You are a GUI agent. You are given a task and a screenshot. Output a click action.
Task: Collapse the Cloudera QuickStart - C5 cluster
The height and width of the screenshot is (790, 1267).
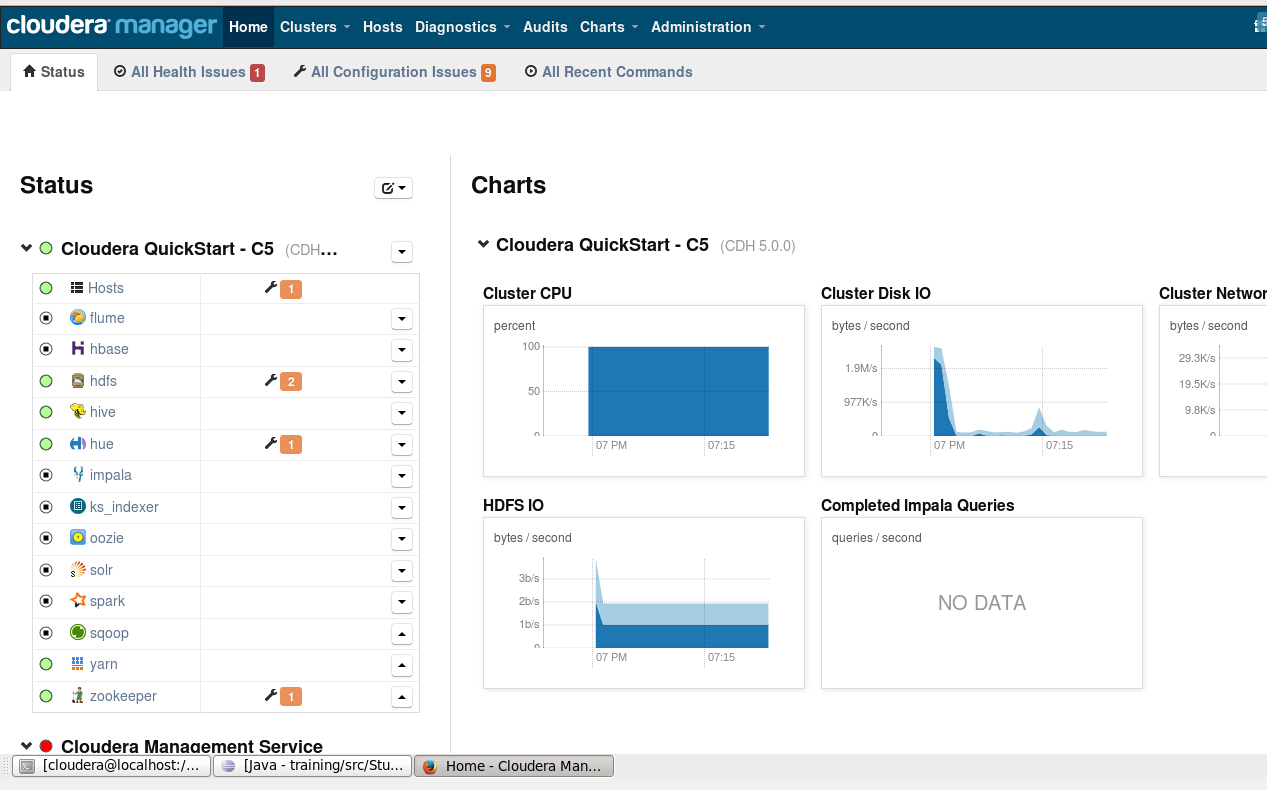tap(24, 247)
